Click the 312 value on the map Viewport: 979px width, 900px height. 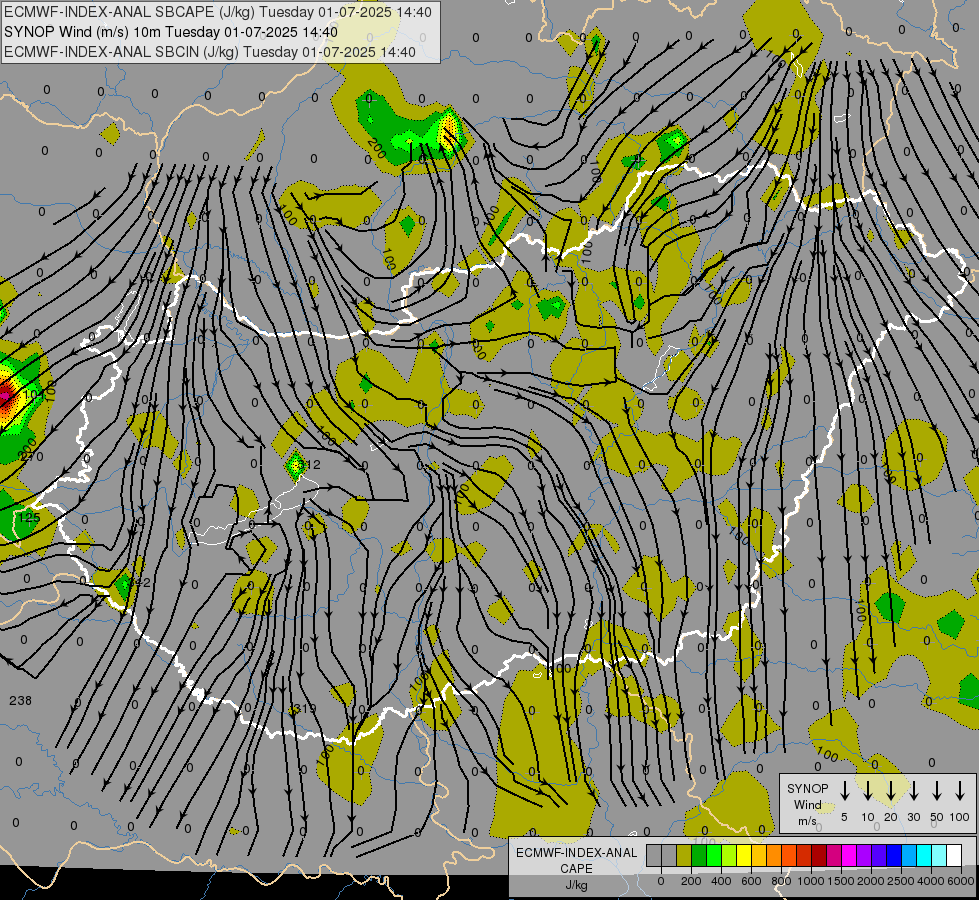pos(309,464)
